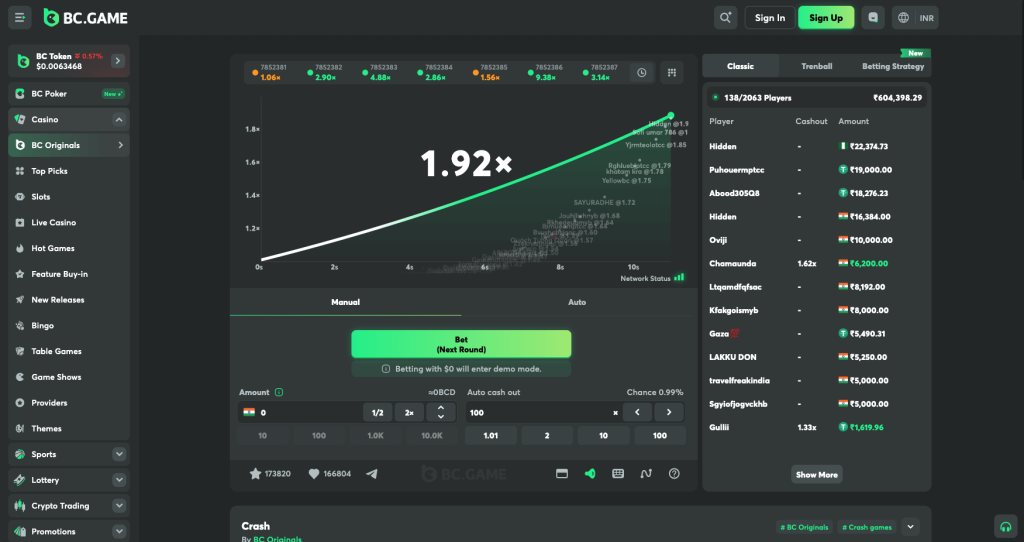Open the # Crash games tag
The width and height of the screenshot is (1024, 542).
867,527
